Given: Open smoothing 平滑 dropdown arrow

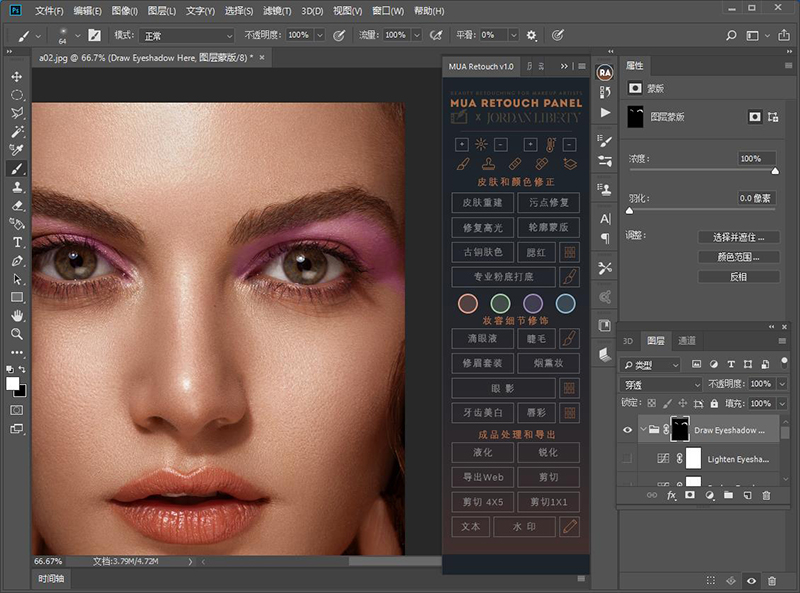Looking at the screenshot, I should (x=513, y=35).
